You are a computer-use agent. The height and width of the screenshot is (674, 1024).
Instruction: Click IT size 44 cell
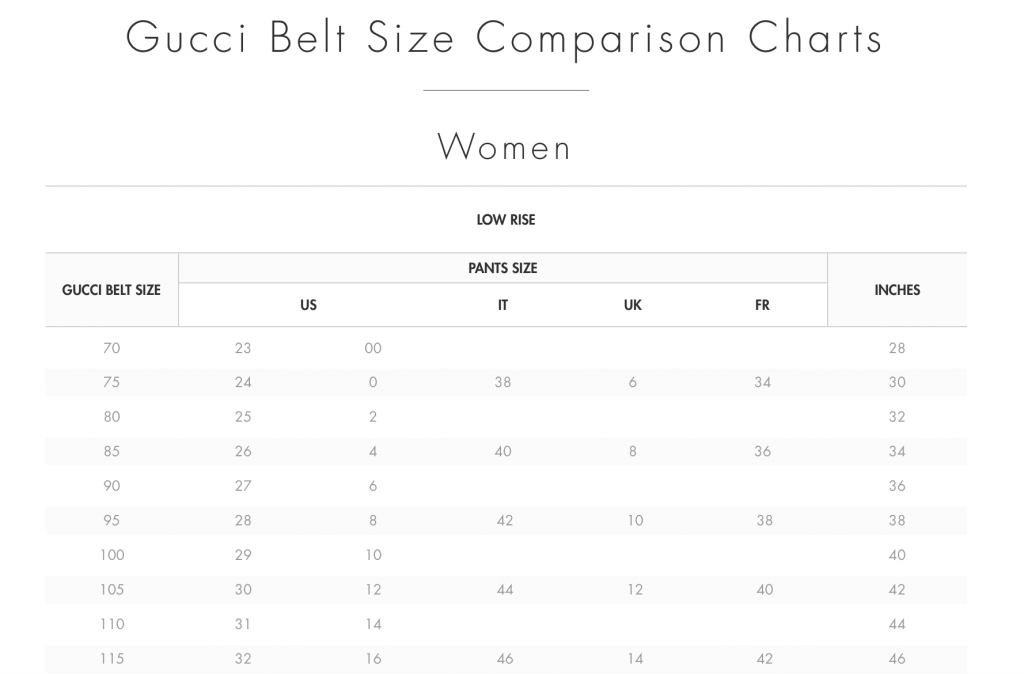pyautogui.click(x=504, y=590)
